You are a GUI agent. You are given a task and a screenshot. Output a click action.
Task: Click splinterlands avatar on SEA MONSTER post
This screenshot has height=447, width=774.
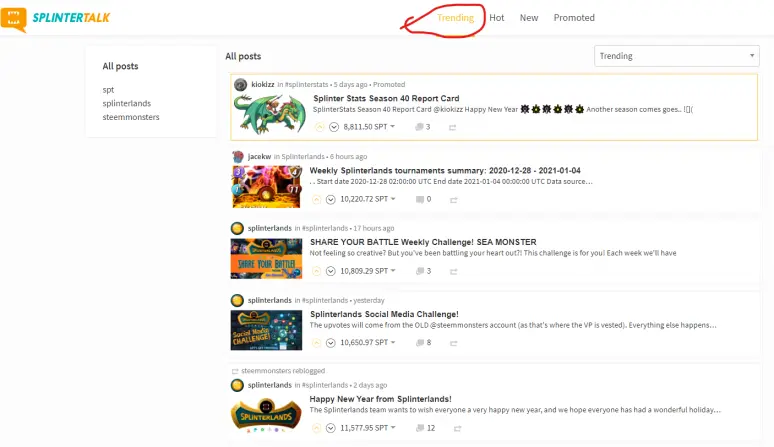[237, 228]
